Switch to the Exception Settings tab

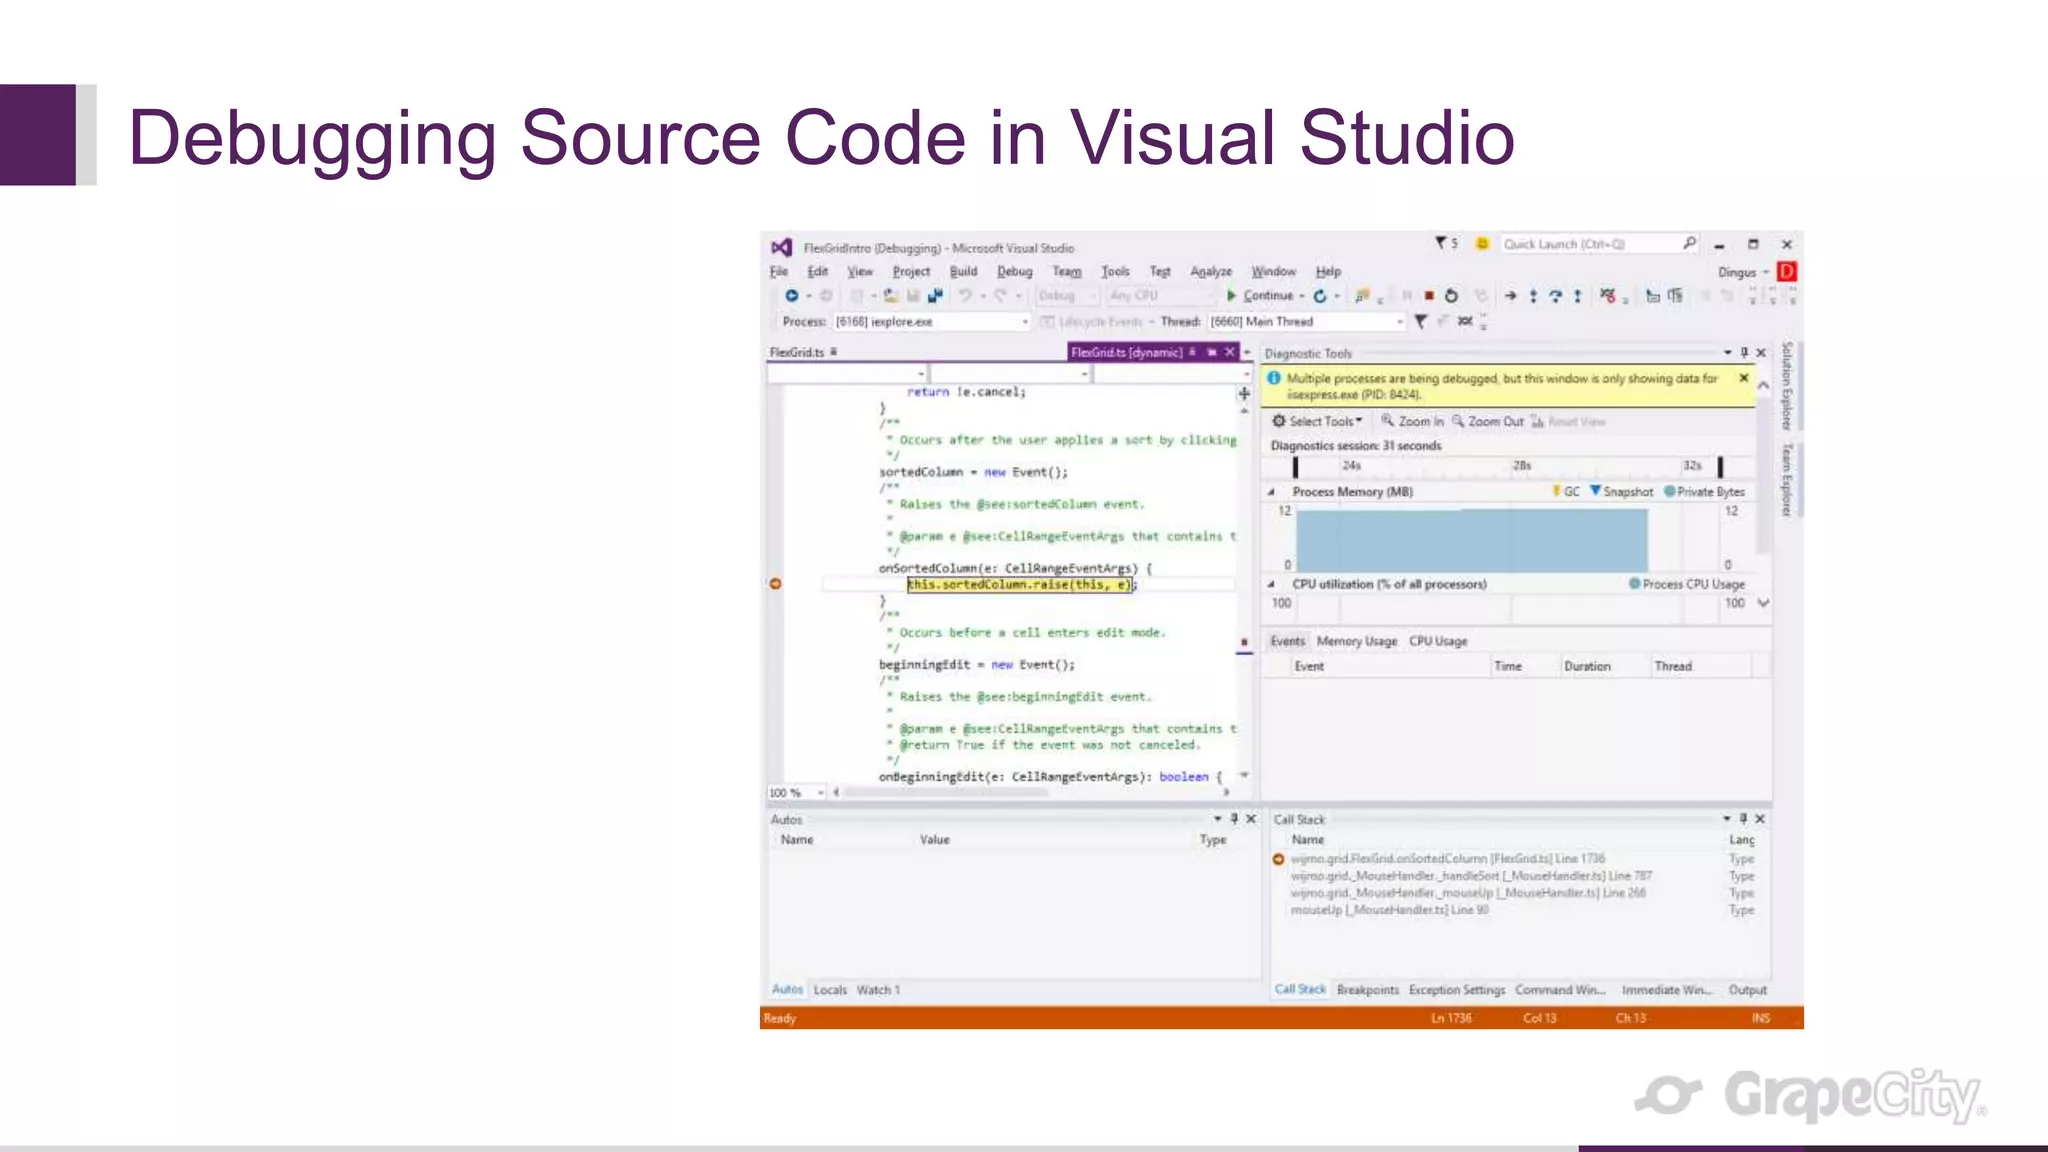pyautogui.click(x=1457, y=990)
